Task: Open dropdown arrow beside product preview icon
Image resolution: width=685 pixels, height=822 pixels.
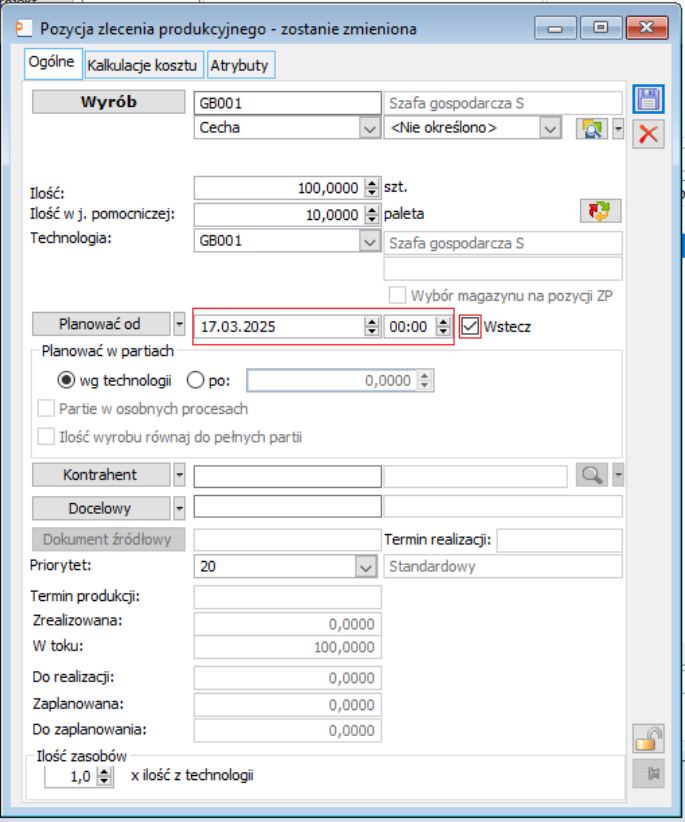Action: tap(618, 128)
